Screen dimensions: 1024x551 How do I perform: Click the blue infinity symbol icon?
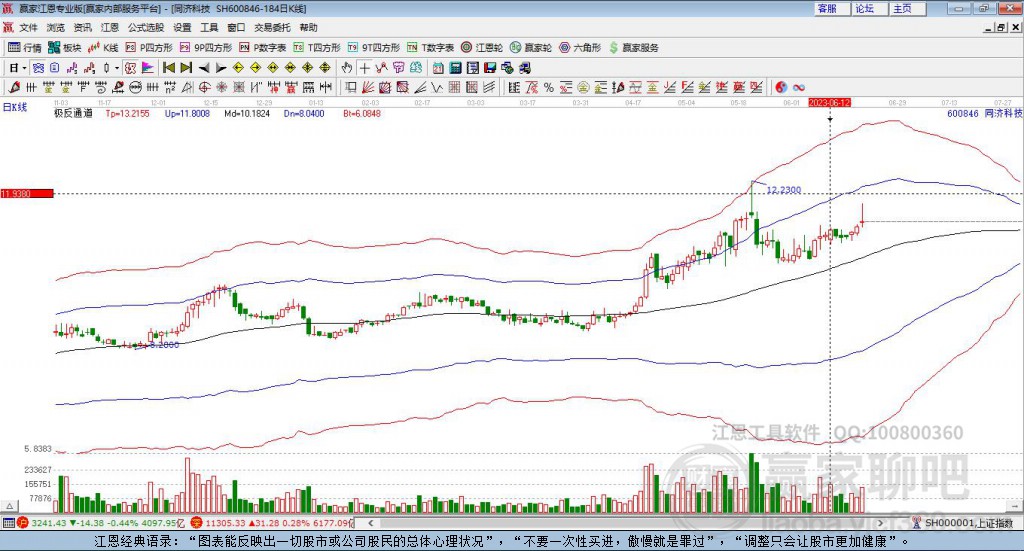(799, 87)
